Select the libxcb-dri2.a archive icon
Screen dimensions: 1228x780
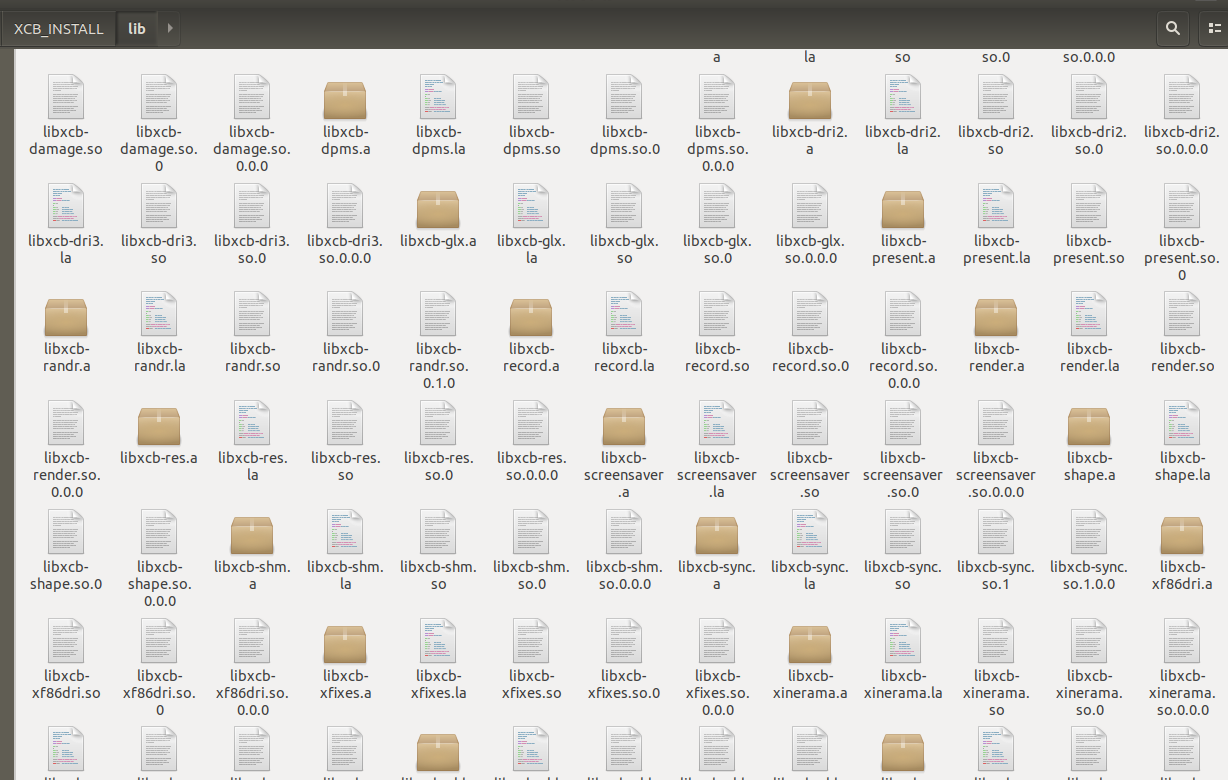click(x=810, y=99)
